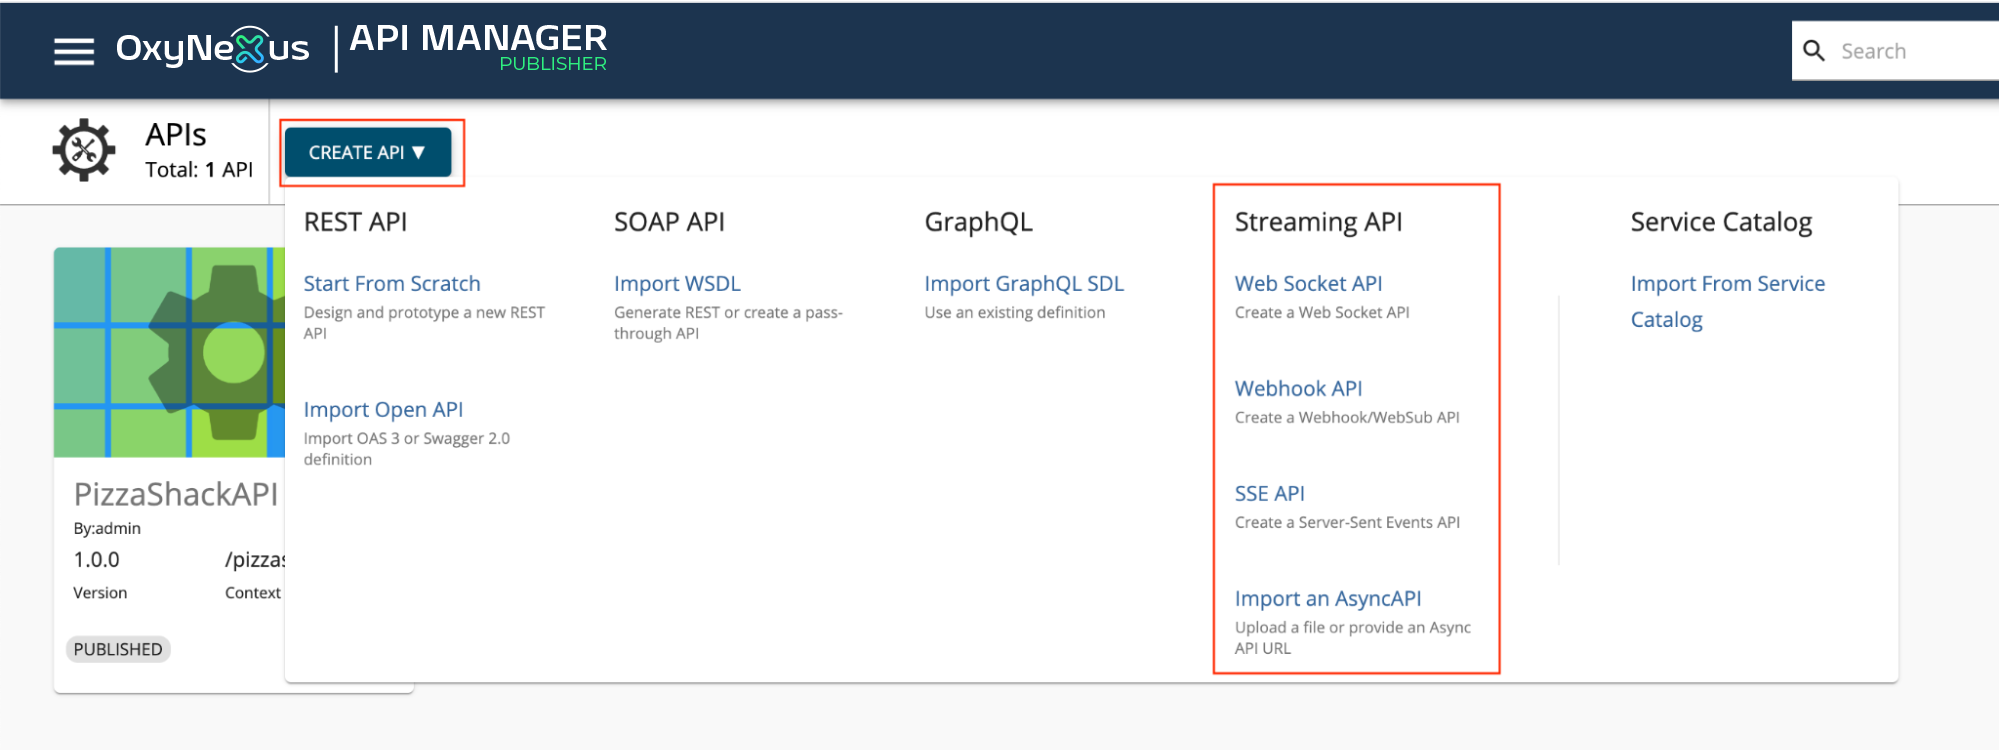Click the search magnifier icon
The height and width of the screenshot is (750, 1999).
(x=1814, y=51)
